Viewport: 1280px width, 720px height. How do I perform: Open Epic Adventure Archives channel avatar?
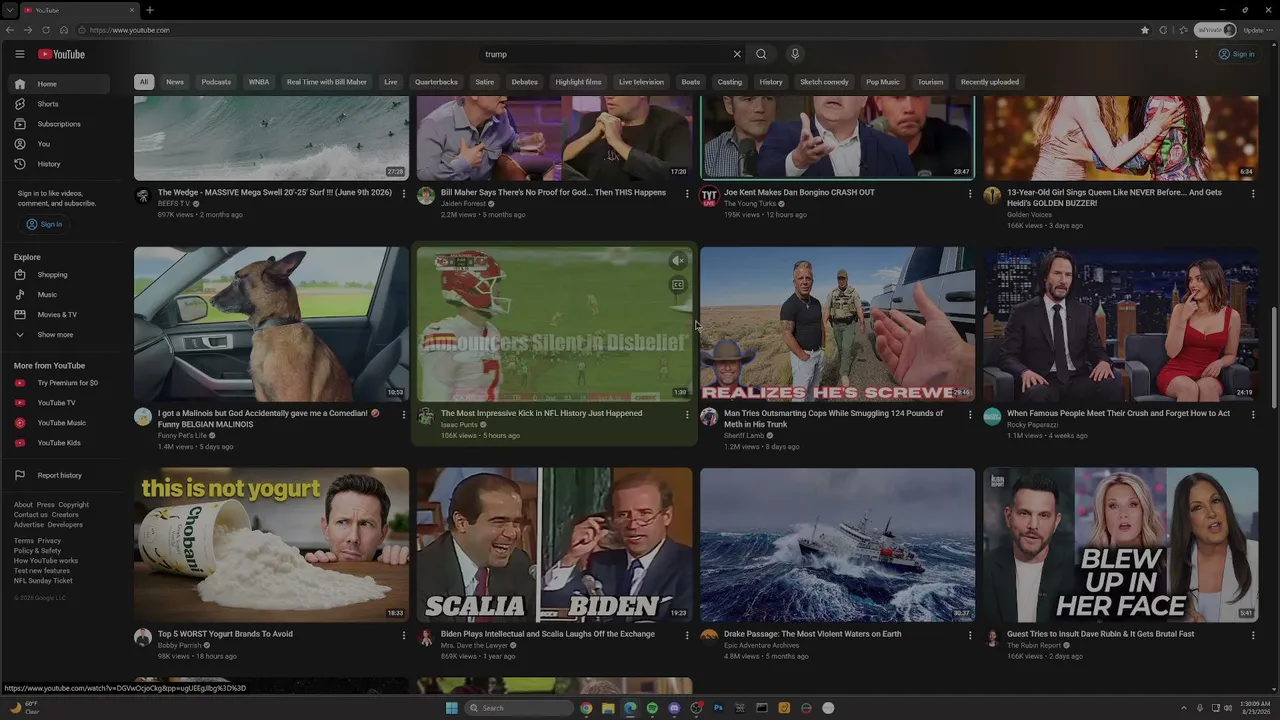click(x=709, y=638)
